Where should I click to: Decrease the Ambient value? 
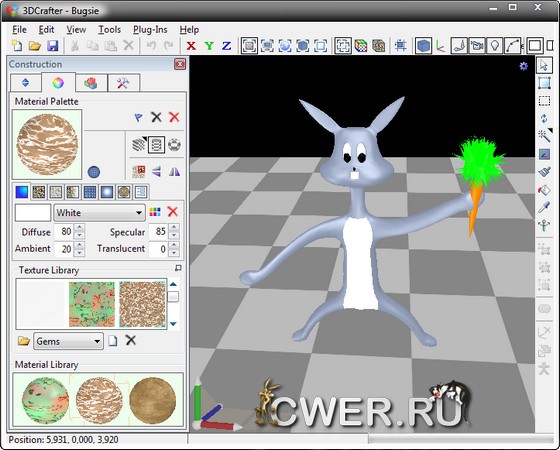[x=80, y=252]
